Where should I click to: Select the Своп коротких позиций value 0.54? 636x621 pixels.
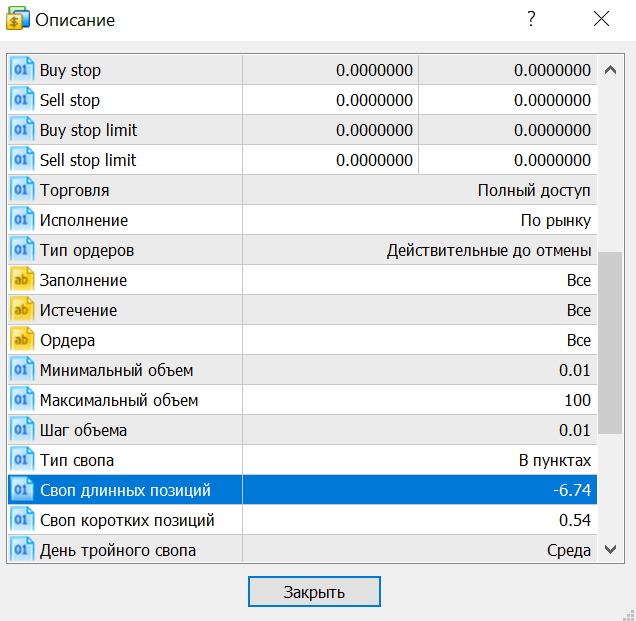[x=574, y=520]
